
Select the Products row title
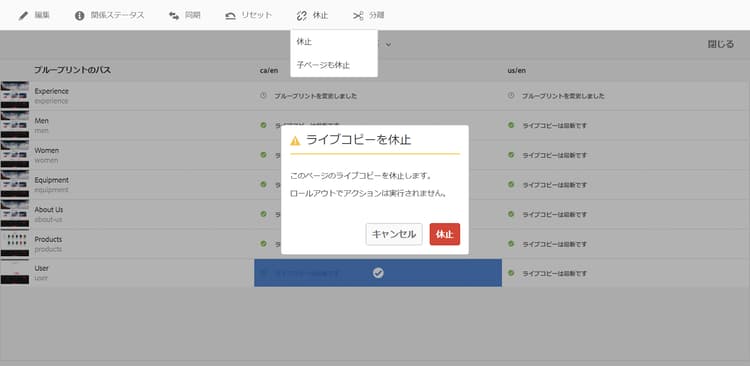(48, 239)
